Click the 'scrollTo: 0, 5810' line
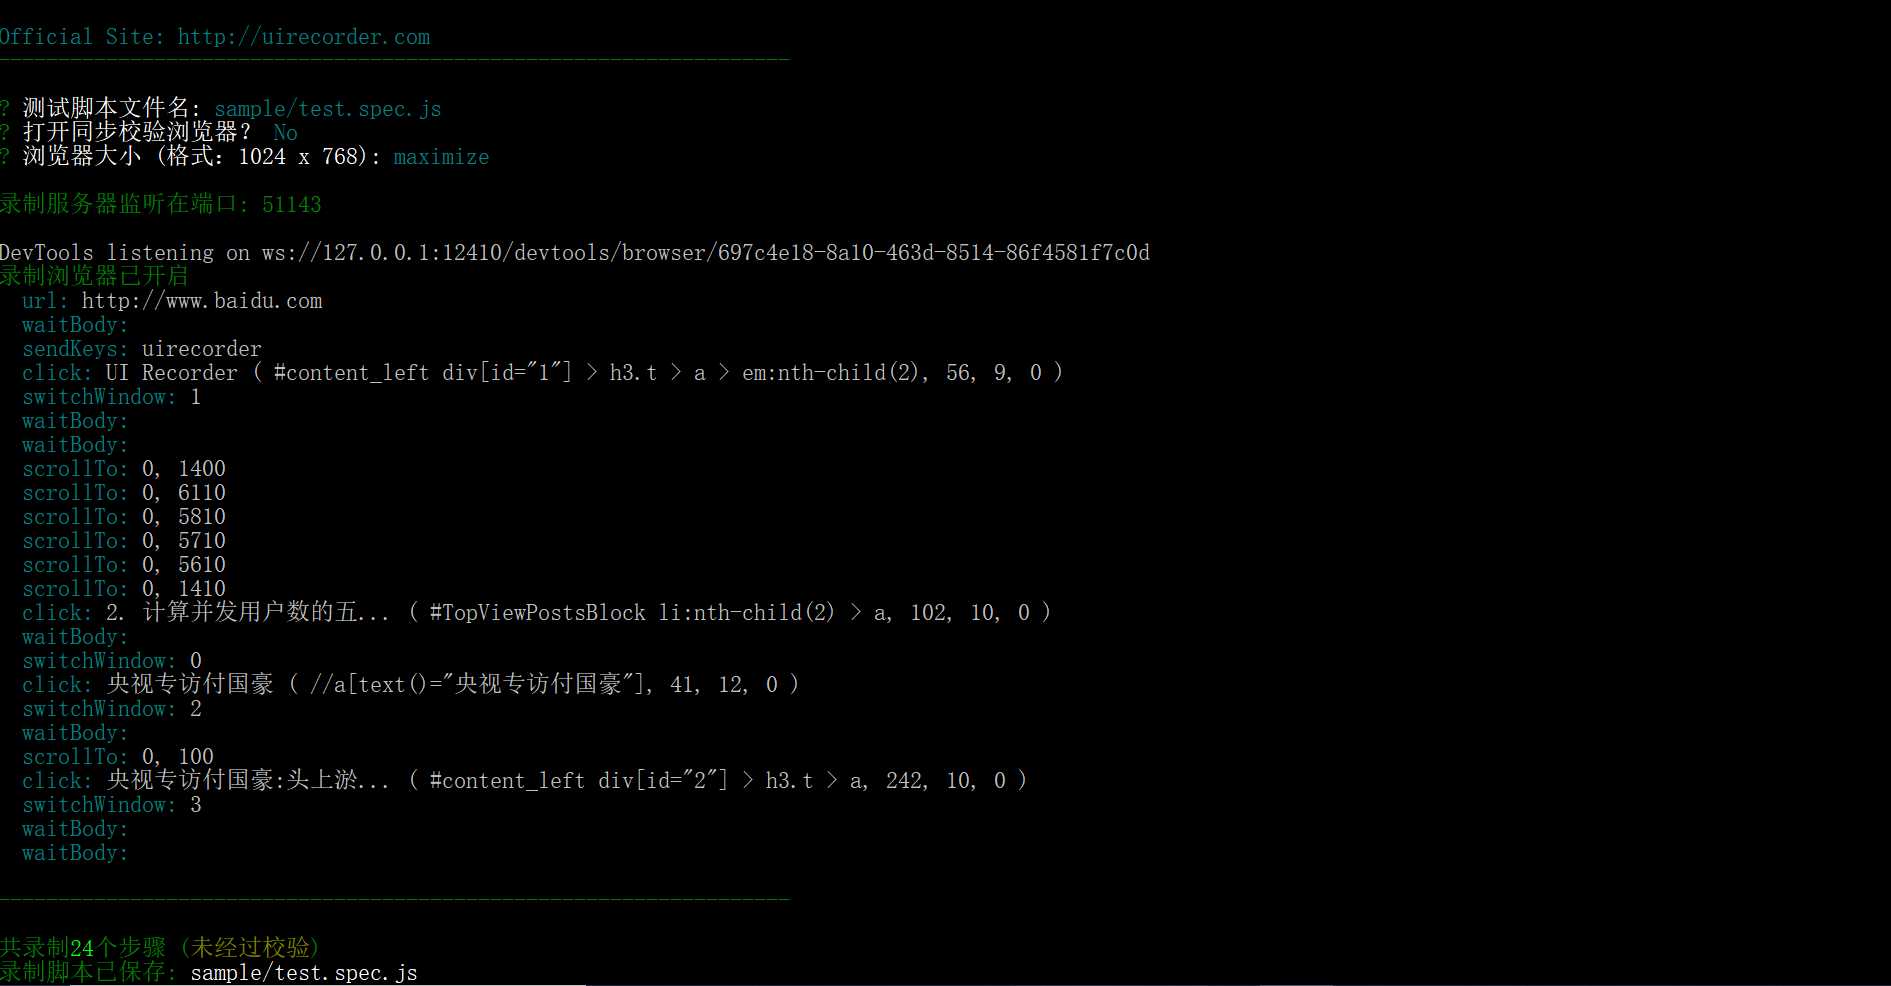Screen dimensions: 1891x986 [x=124, y=517]
